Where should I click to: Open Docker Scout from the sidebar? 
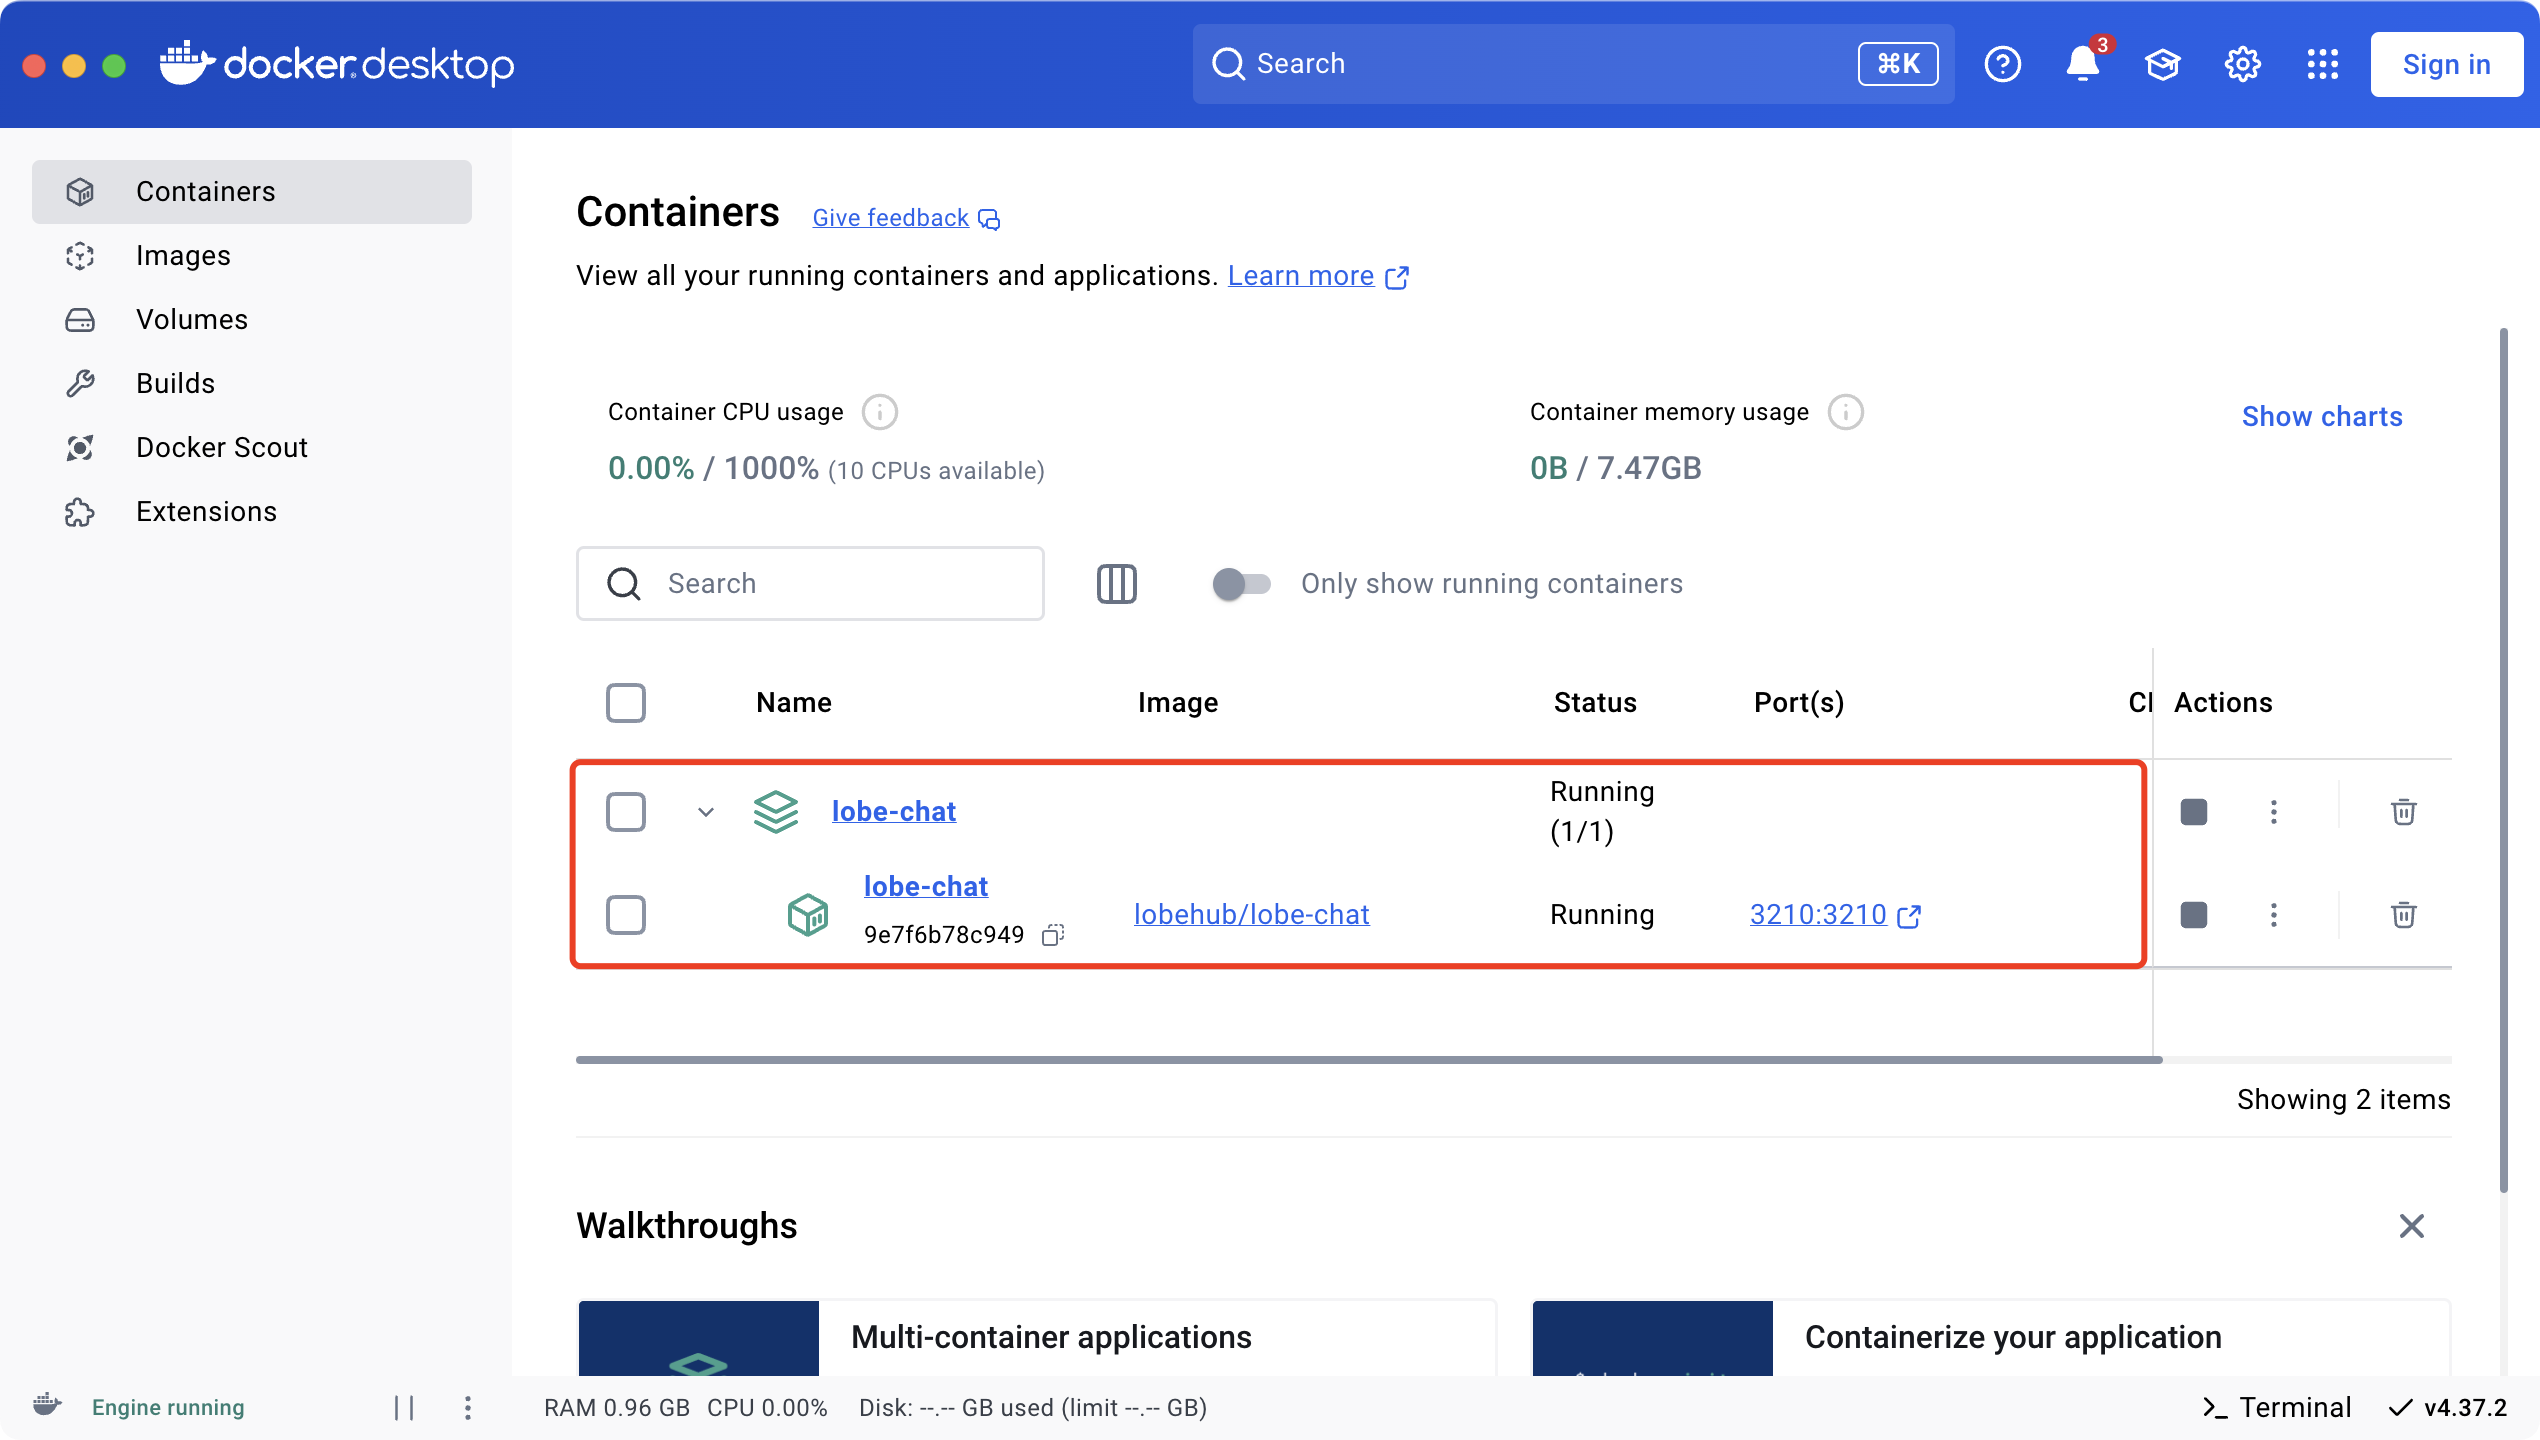pyautogui.click(x=221, y=447)
